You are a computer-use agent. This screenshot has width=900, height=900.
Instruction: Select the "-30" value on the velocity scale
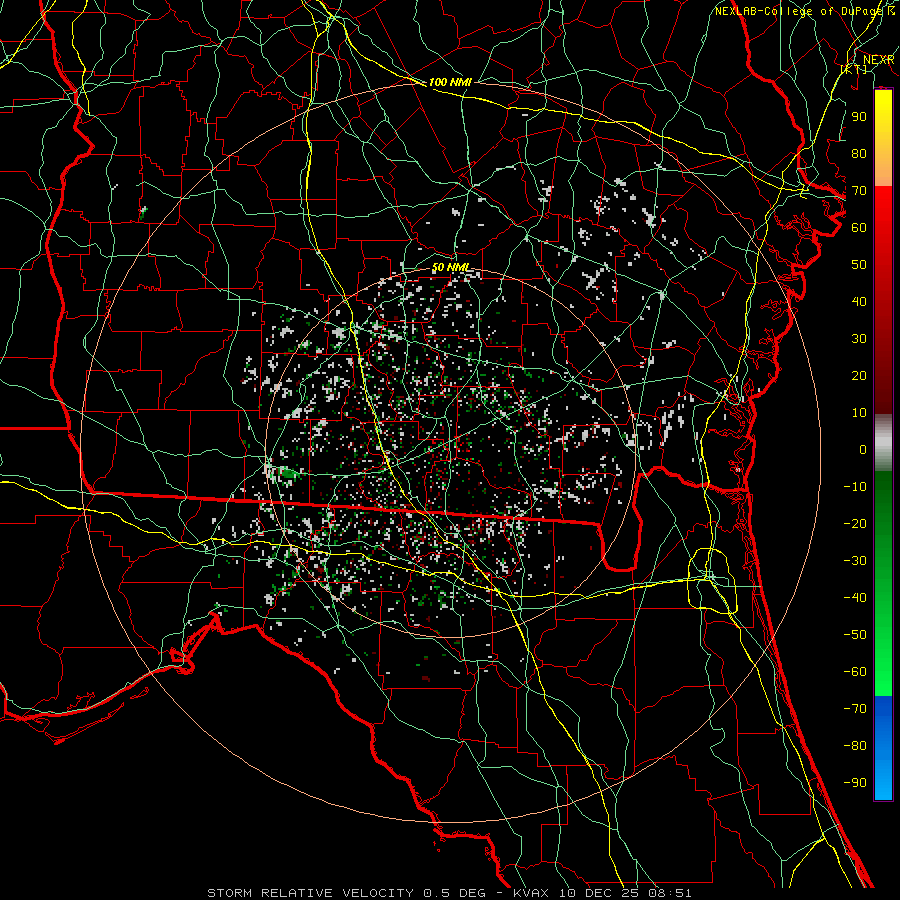(x=855, y=561)
